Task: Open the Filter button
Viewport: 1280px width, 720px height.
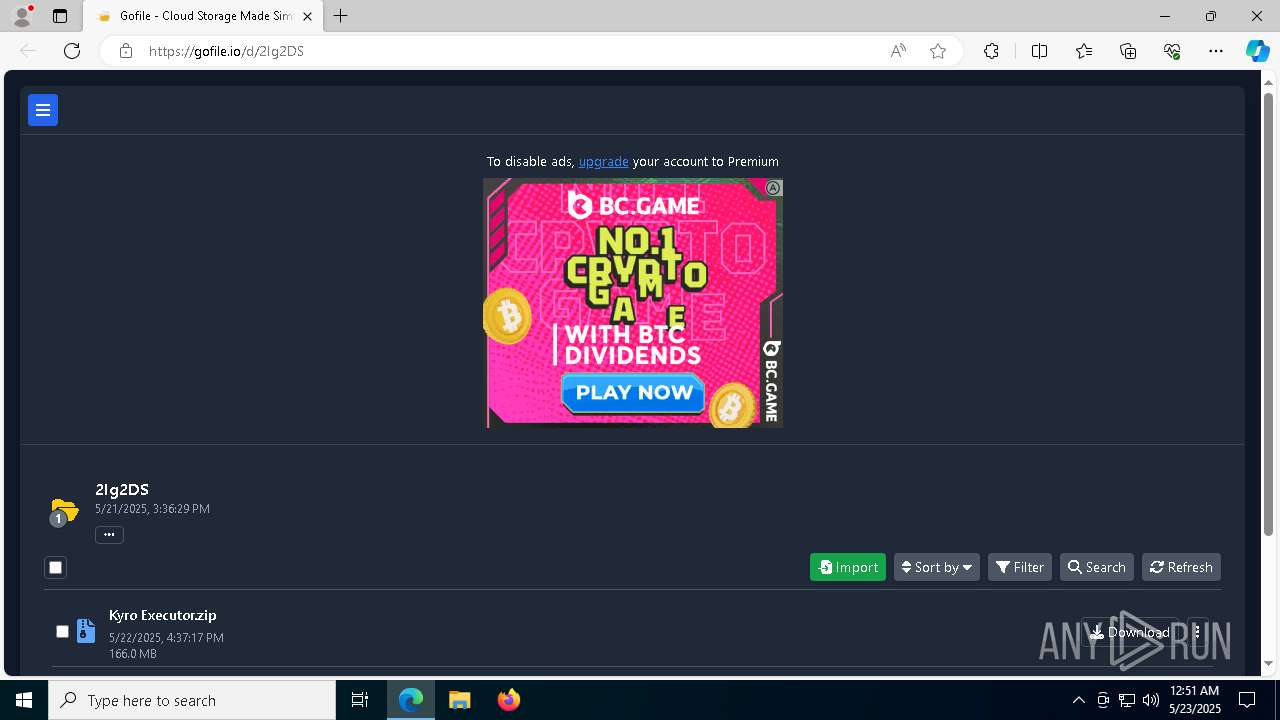Action: point(1019,567)
